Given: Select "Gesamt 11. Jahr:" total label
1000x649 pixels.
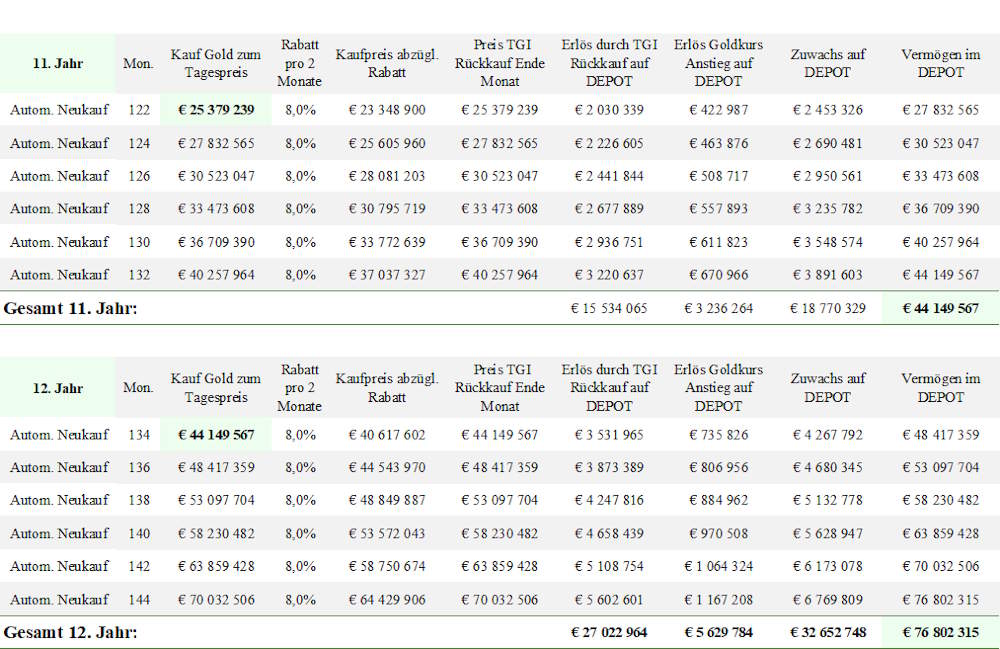Looking at the screenshot, I should pyautogui.click(x=70, y=309).
